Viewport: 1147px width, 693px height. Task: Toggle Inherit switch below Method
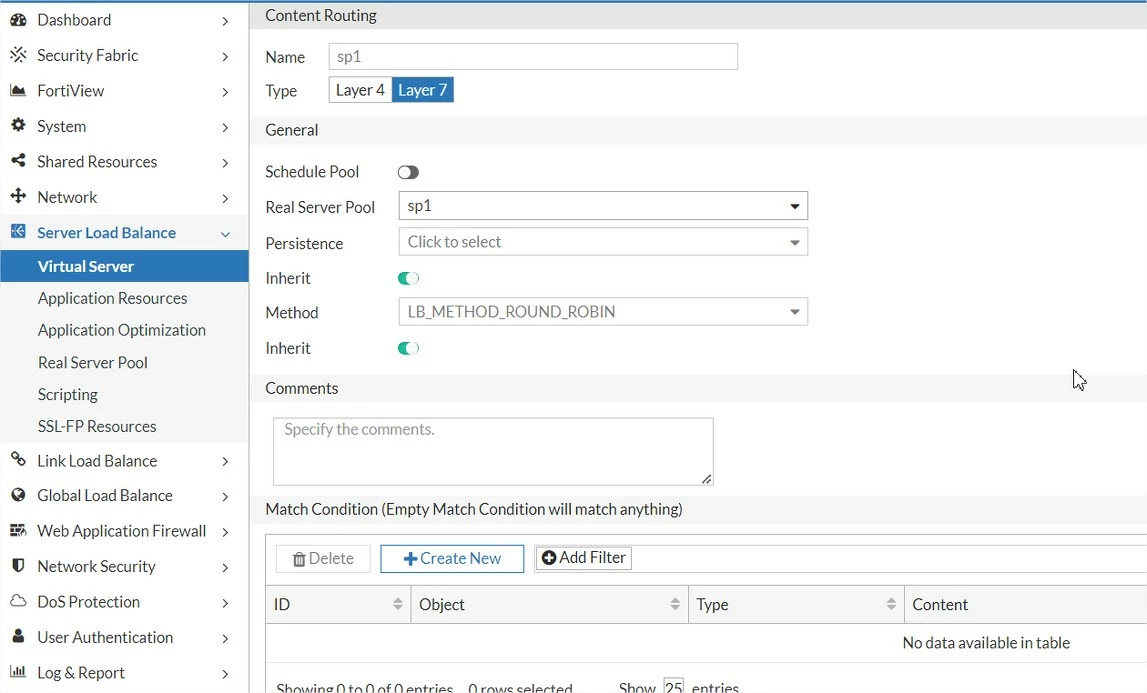408,348
